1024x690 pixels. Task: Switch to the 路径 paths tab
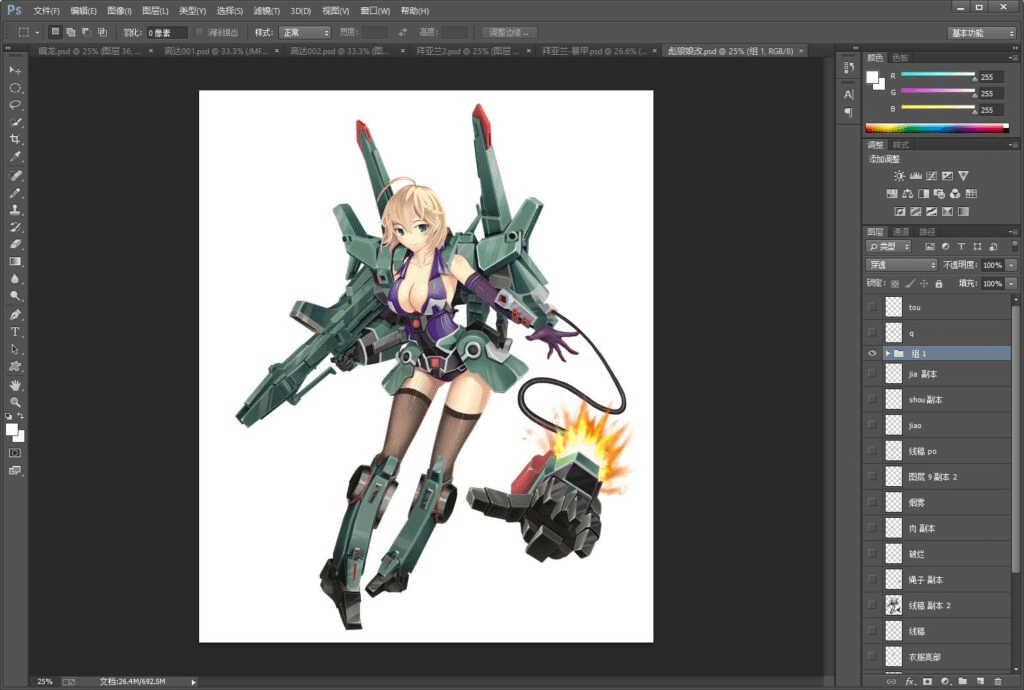click(927, 232)
